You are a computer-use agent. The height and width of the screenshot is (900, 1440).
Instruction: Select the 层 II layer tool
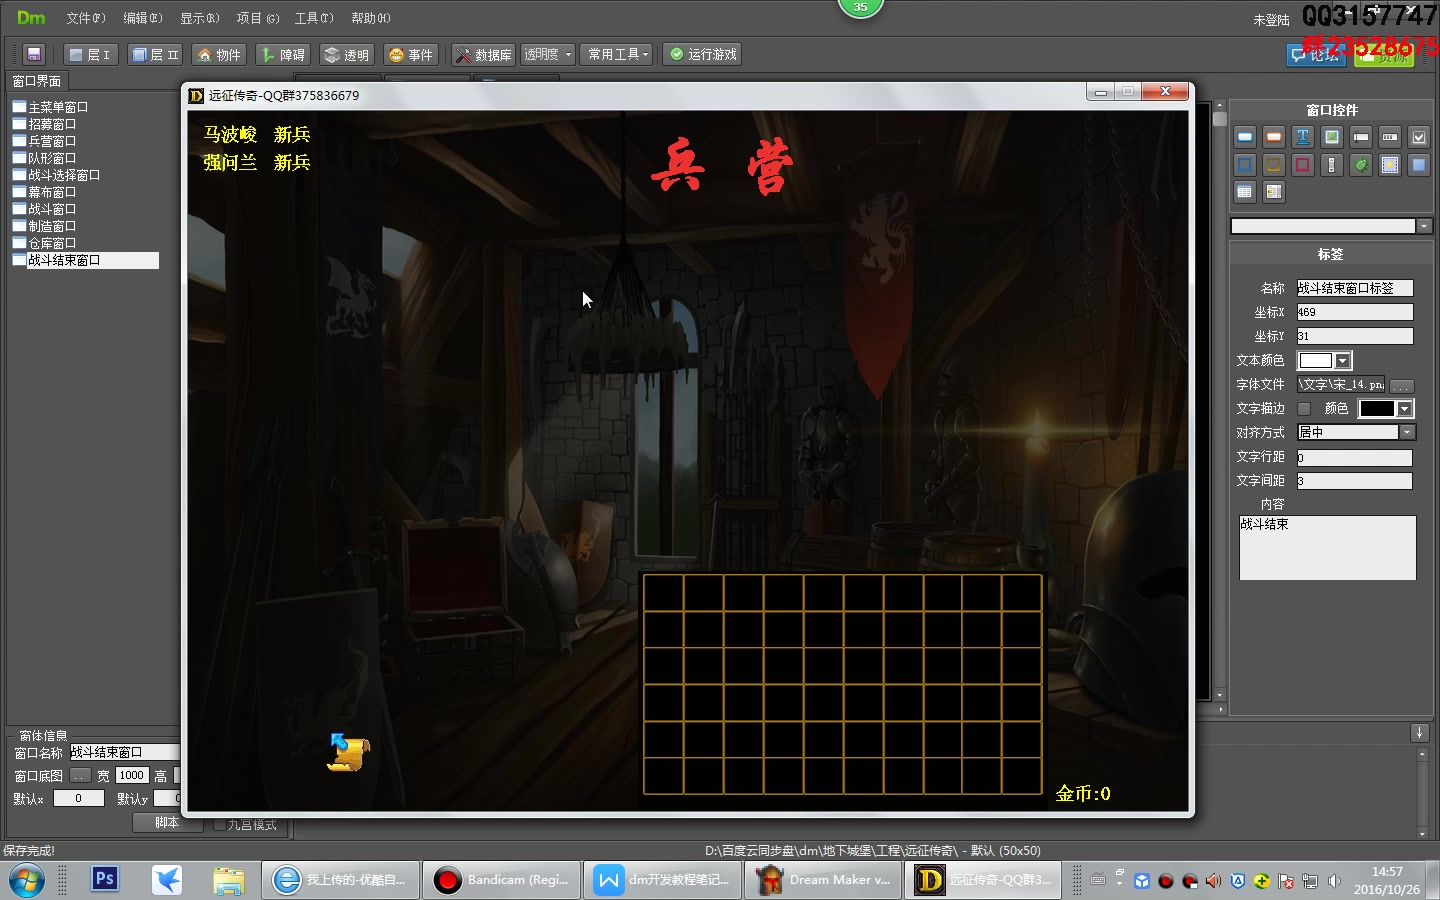(x=155, y=54)
